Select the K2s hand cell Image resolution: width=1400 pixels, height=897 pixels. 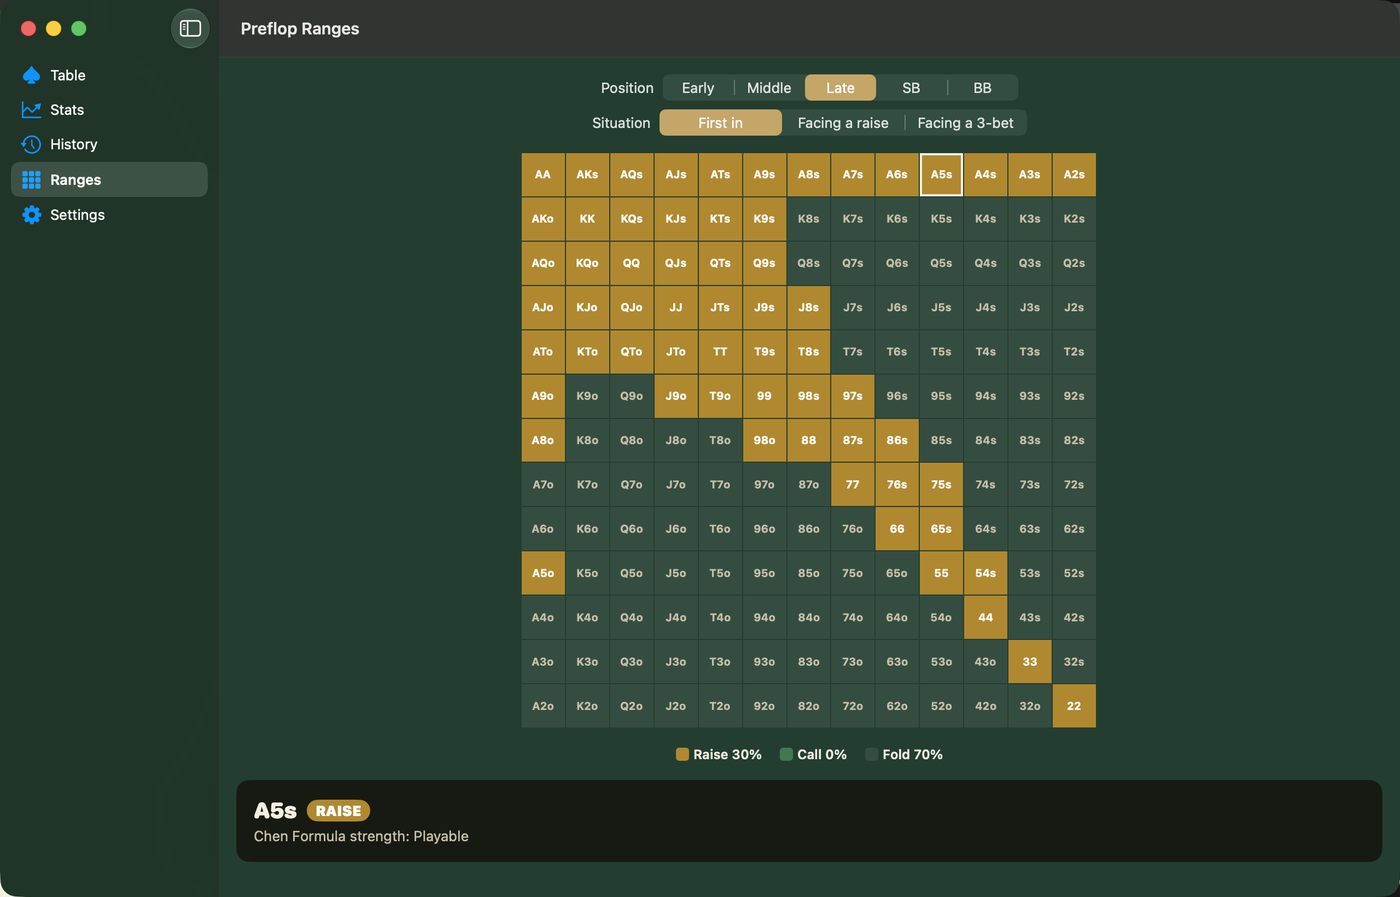click(1074, 219)
